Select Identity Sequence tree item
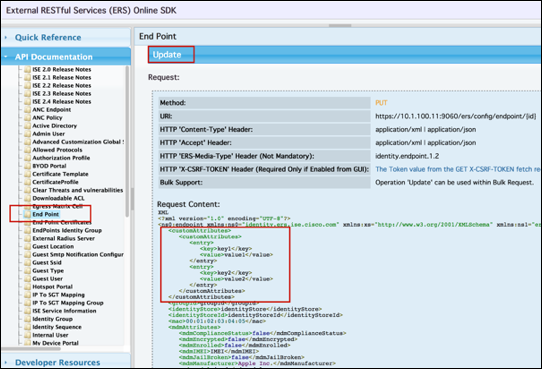The height and width of the screenshot is (369, 542). [x=57, y=327]
